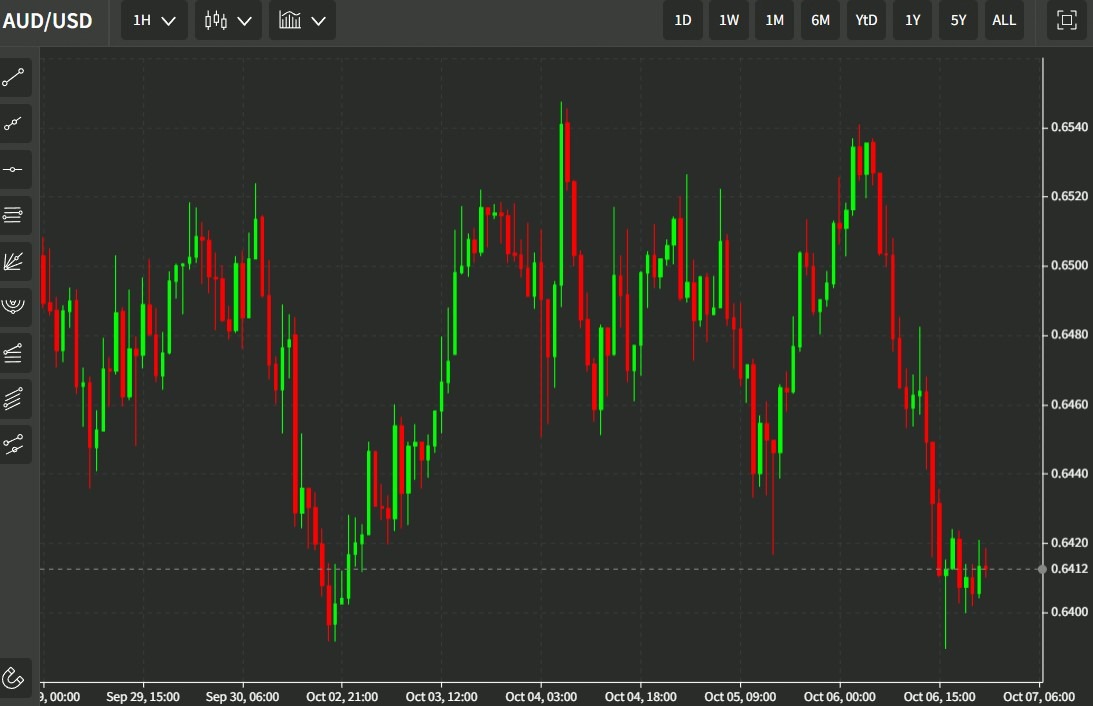Image resolution: width=1093 pixels, height=706 pixels.
Task: Select the trend line drawing tool
Action: coord(15,77)
